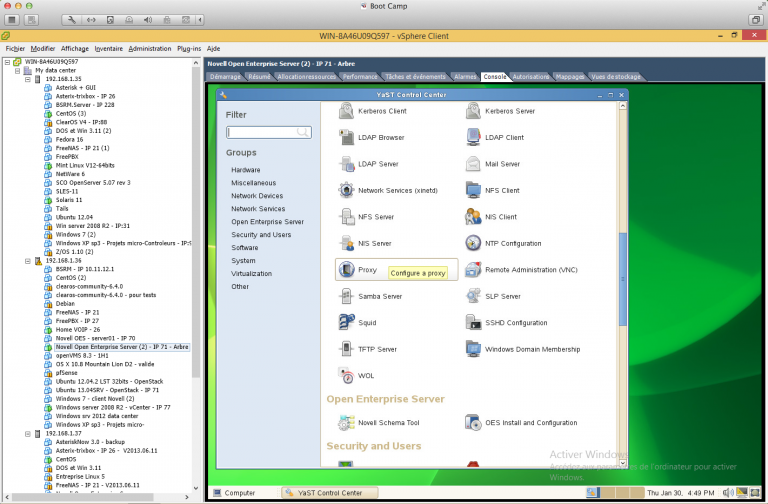Image resolution: width=768 pixels, height=504 pixels.
Task: Click the Computer button in guest taskbar
Action: 235,493
